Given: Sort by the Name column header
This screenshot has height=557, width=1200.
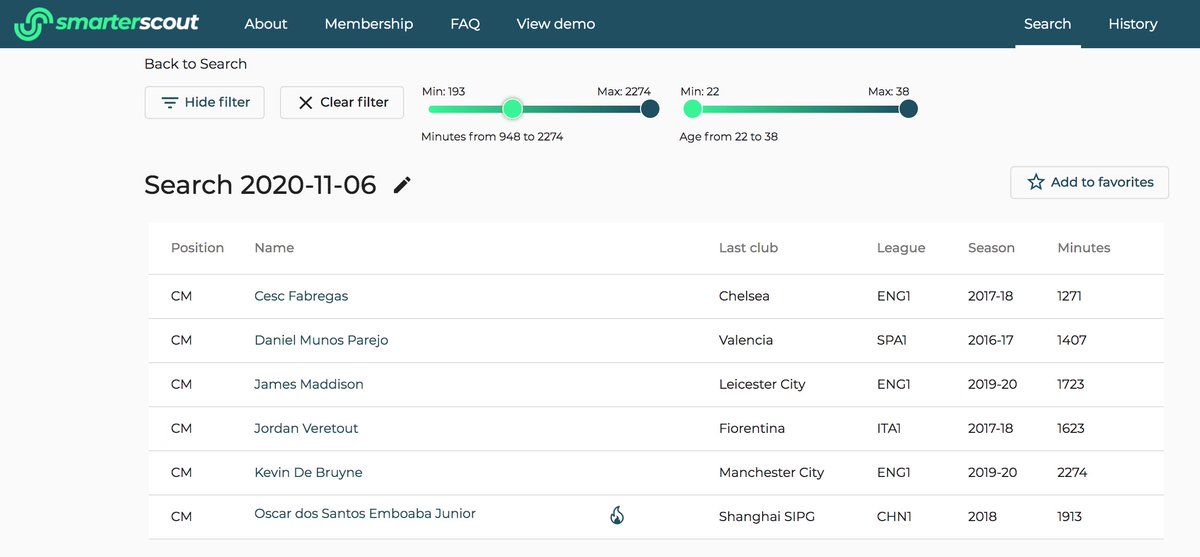Looking at the screenshot, I should (274, 248).
